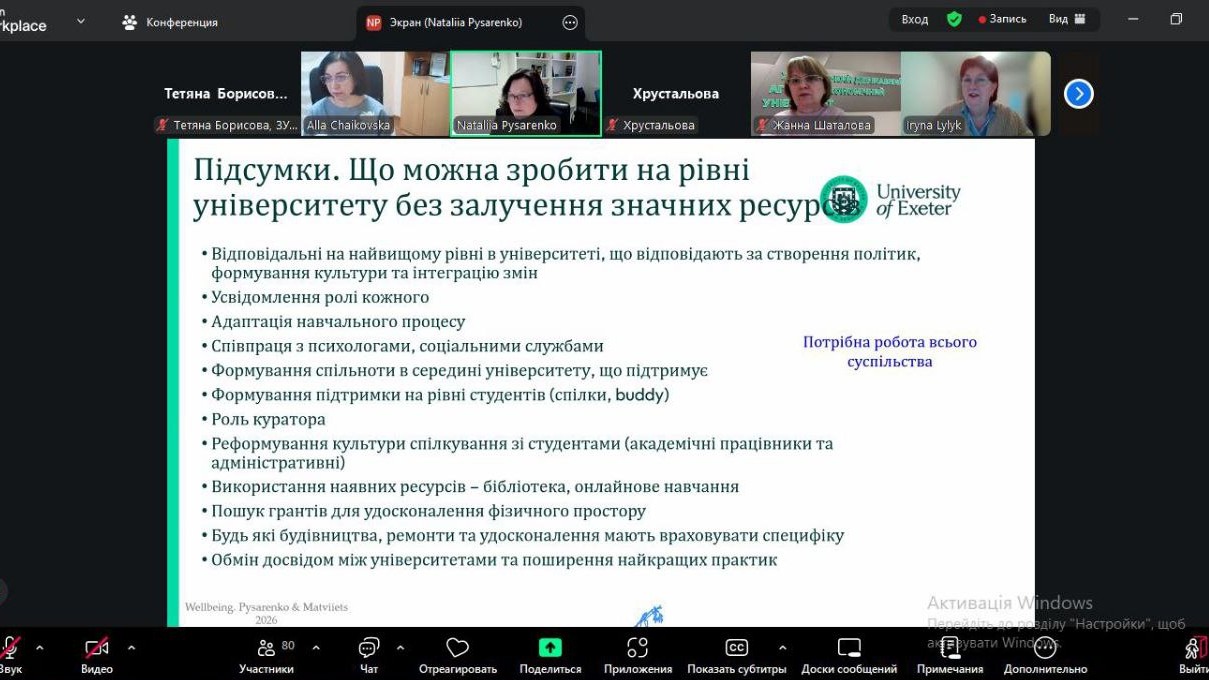The image size is (1209, 680).
Task: Open Доски сообщений whiteboards
Action: point(849,648)
